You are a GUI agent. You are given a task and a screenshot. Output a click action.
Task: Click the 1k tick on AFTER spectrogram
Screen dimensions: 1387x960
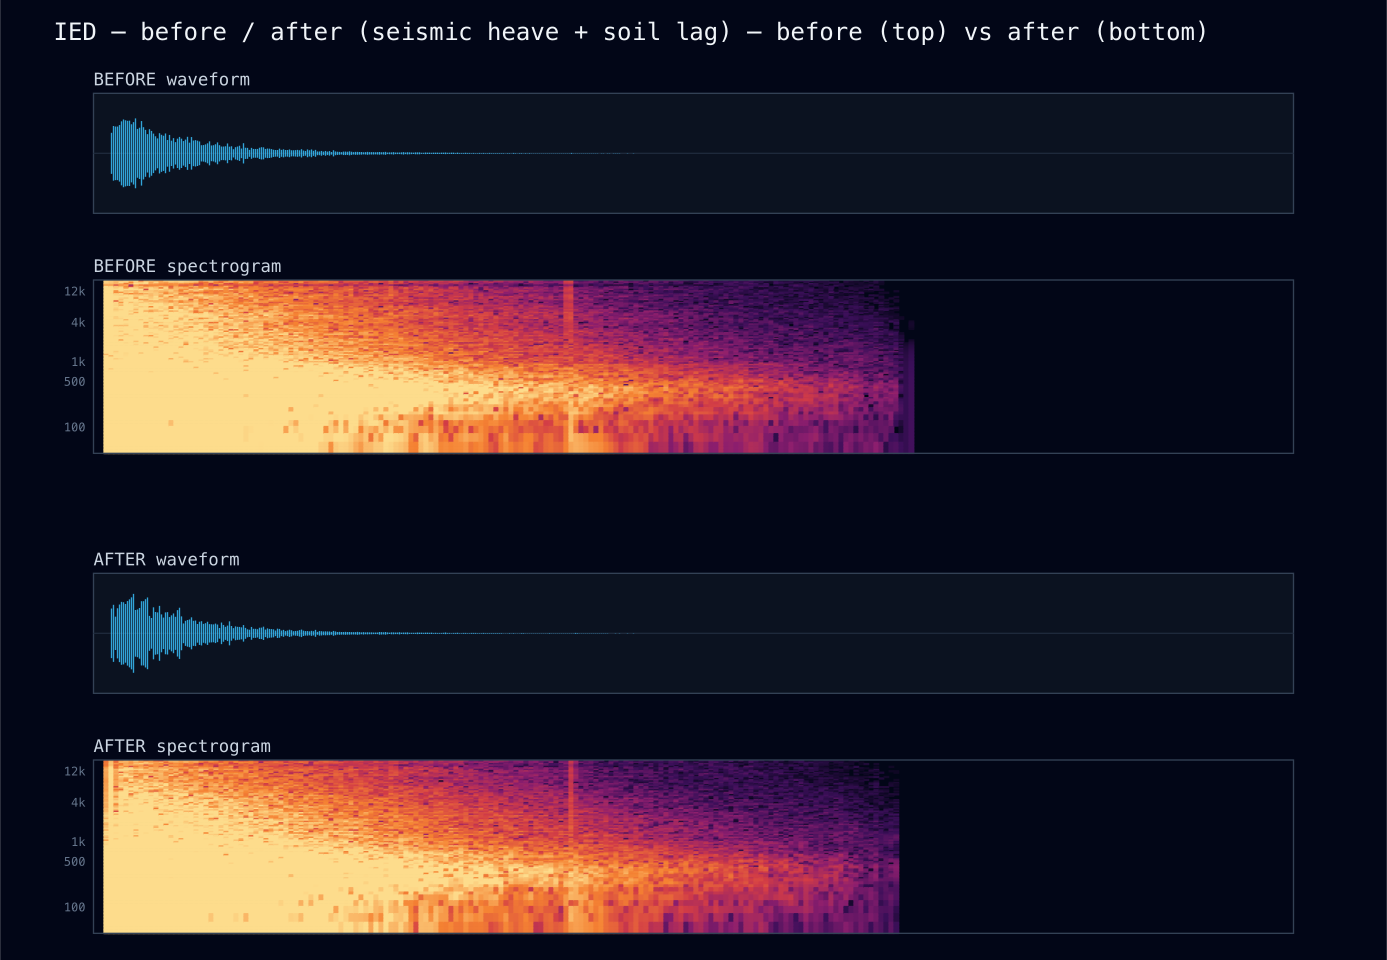78,842
